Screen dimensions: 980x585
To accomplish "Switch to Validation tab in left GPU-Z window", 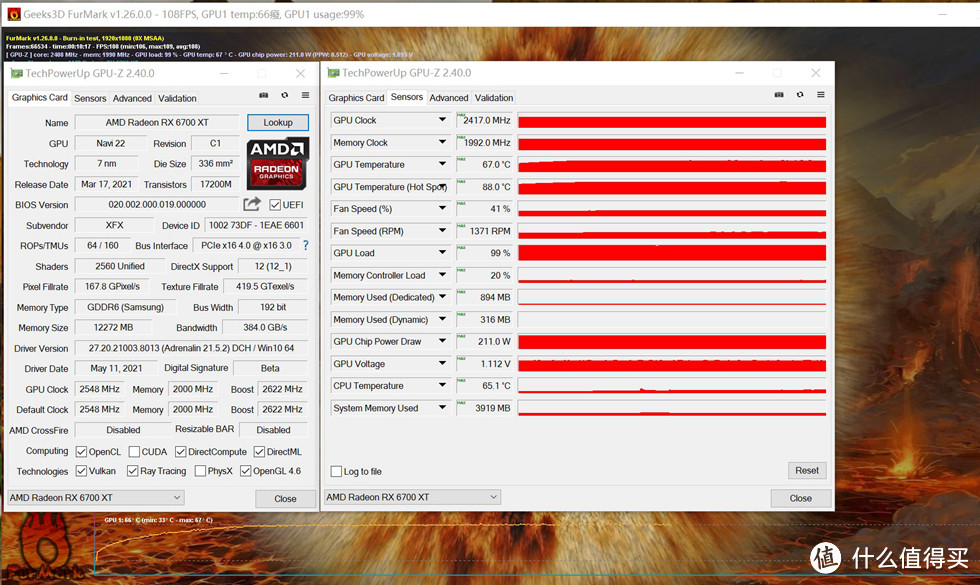I will tap(177, 98).
